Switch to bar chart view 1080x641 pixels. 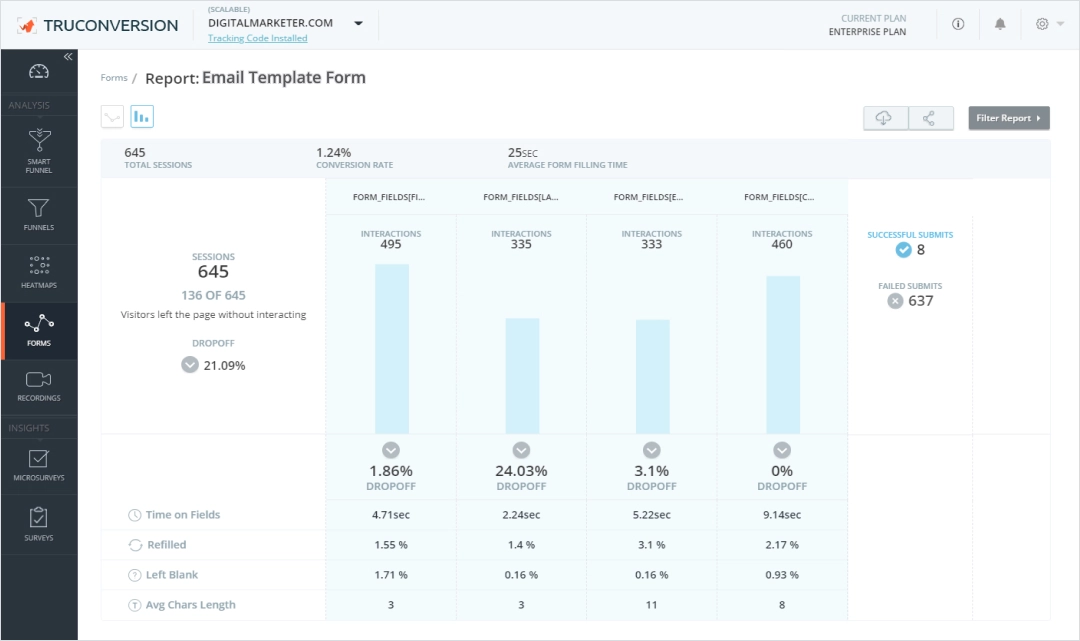(x=142, y=117)
